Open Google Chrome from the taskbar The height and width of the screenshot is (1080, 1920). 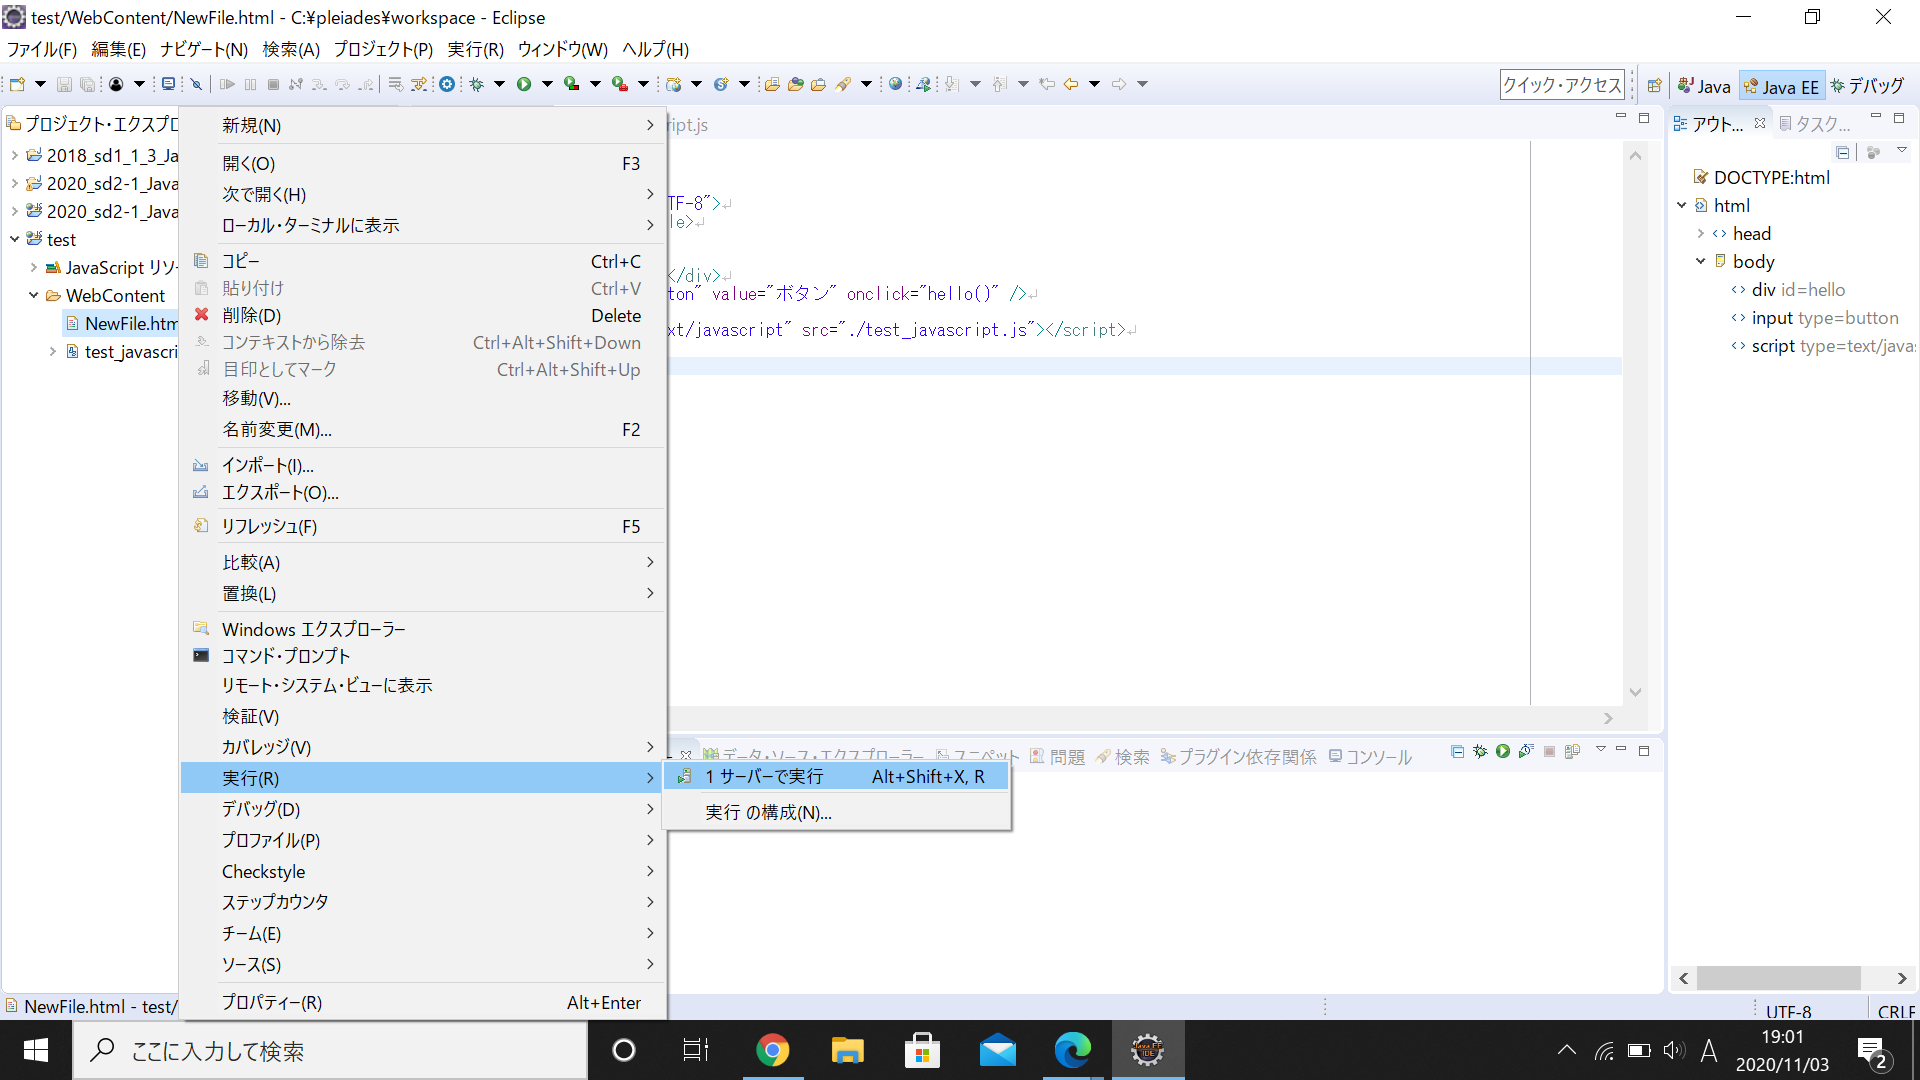tap(773, 1050)
